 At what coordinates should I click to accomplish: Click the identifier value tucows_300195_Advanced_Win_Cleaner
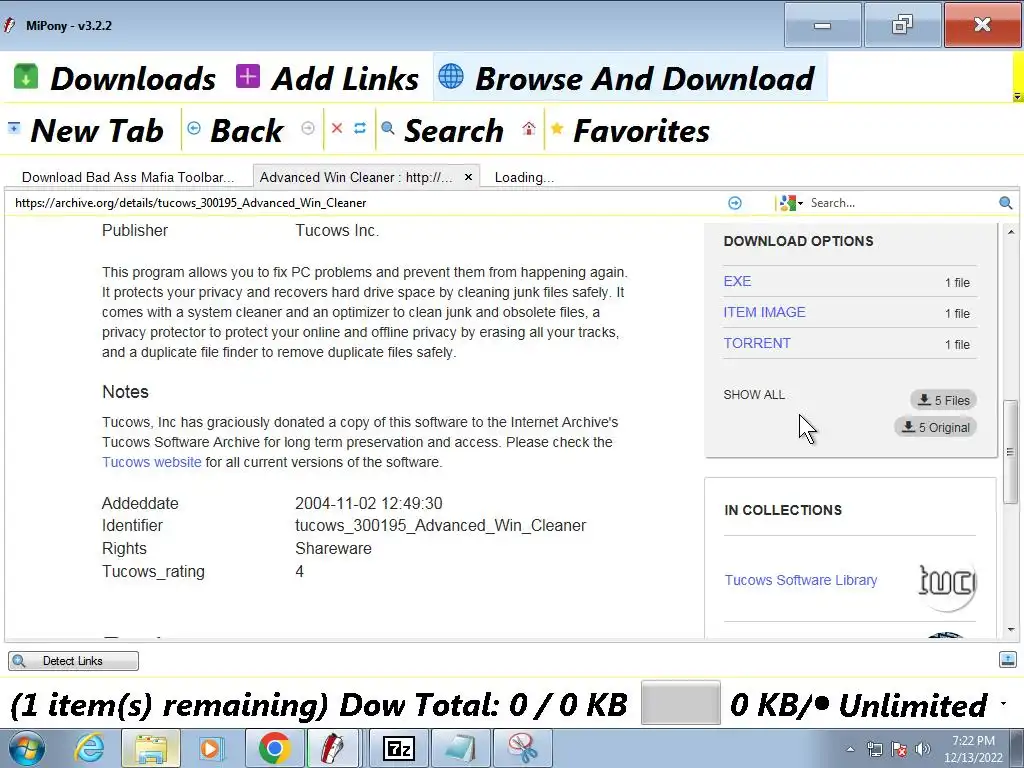click(441, 526)
